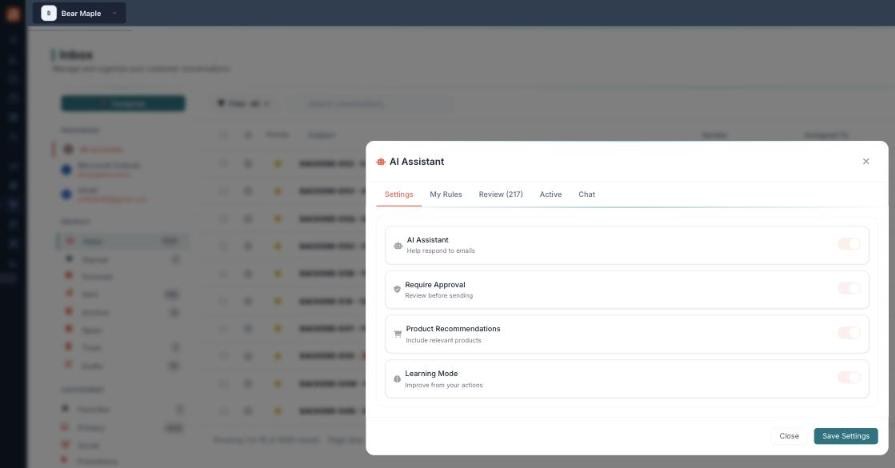Click the icon in Learning Mode row
Viewport: 895px width, 468px height.
pos(397,379)
